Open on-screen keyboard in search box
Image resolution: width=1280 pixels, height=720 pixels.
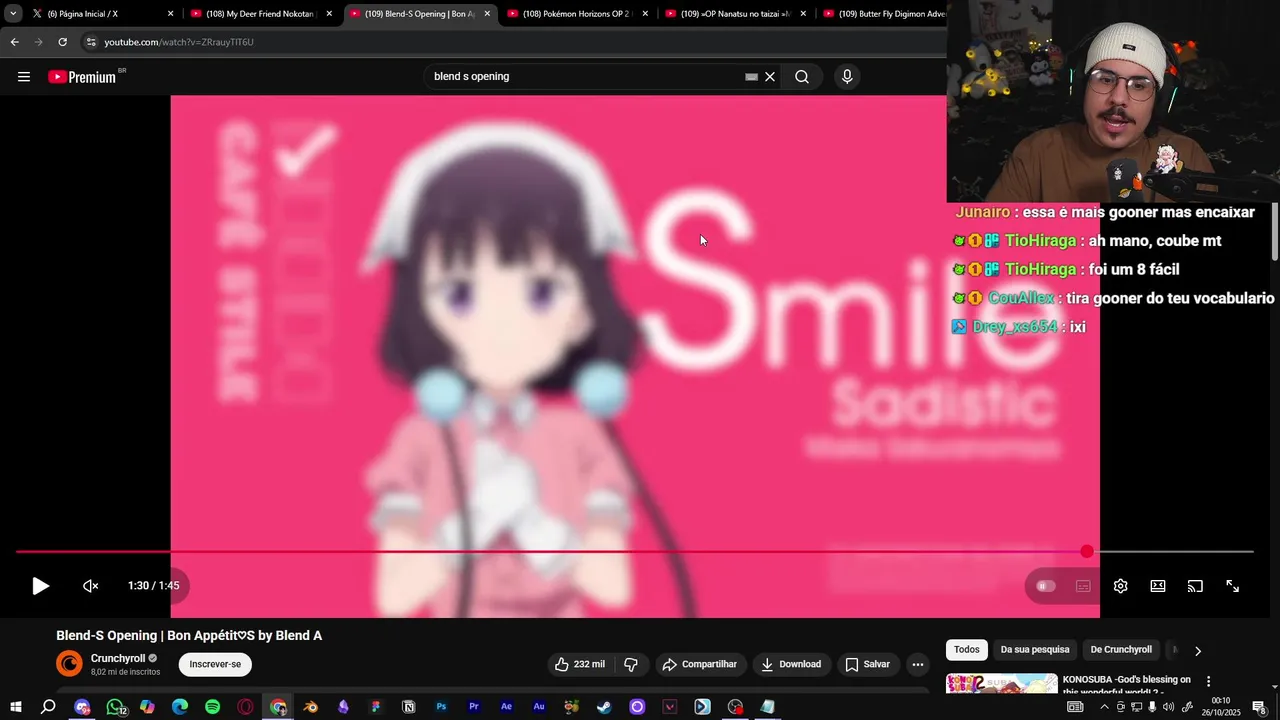pos(751,77)
